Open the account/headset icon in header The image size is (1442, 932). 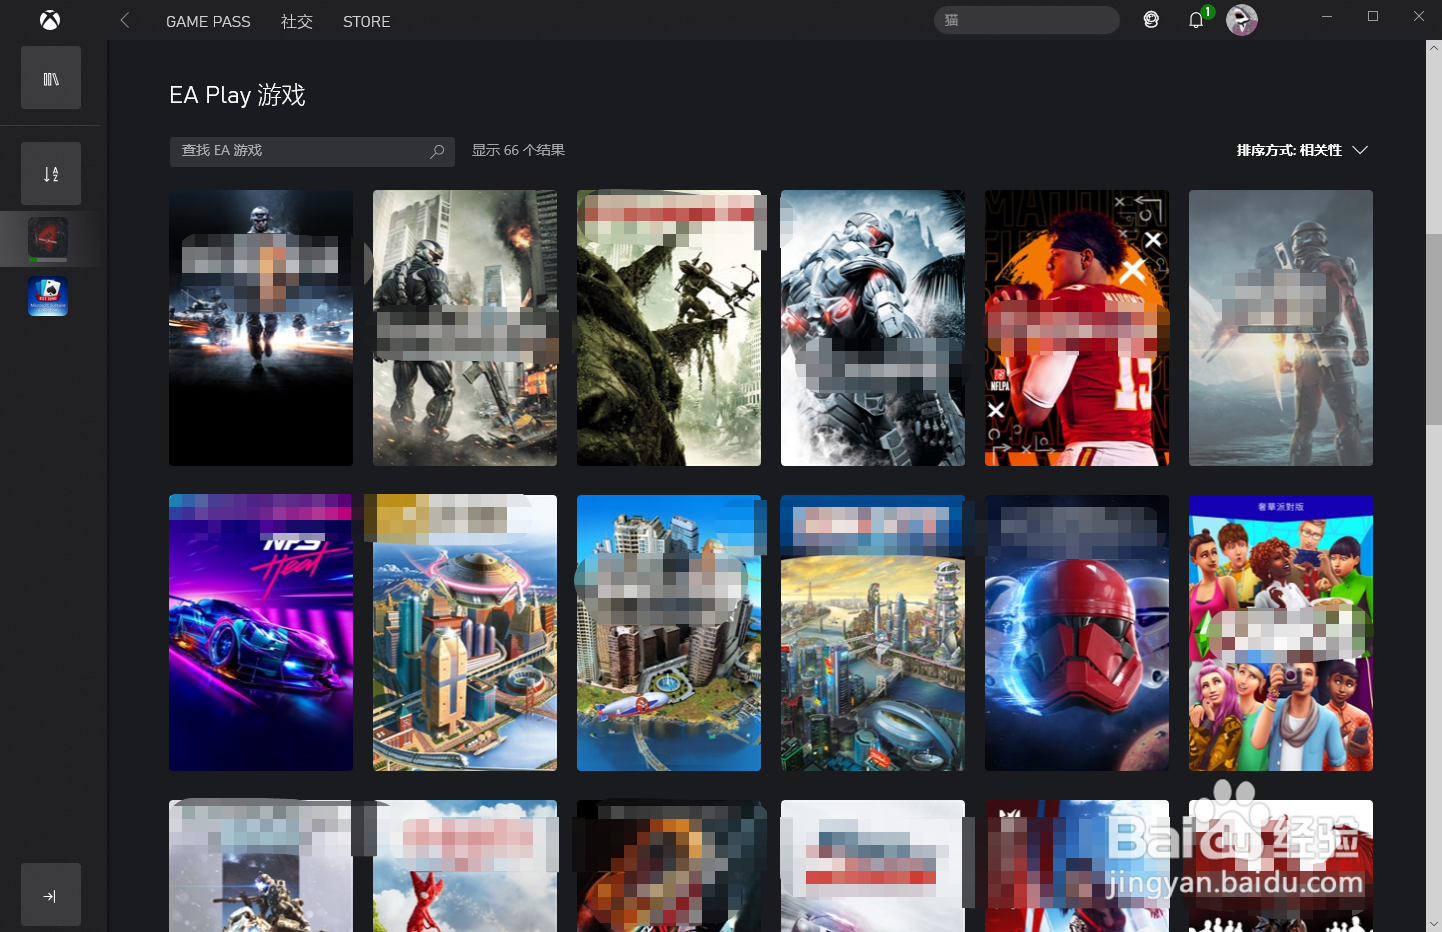1151,20
